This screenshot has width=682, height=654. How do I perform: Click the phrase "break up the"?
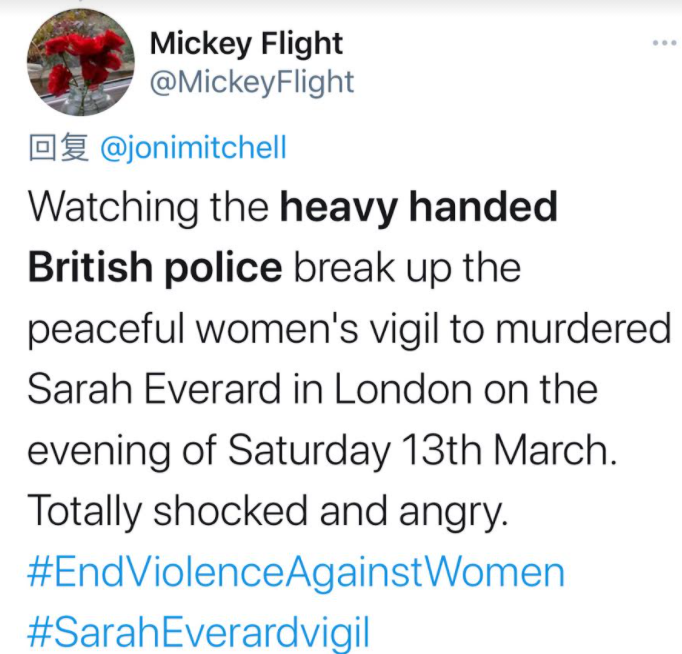(407, 268)
